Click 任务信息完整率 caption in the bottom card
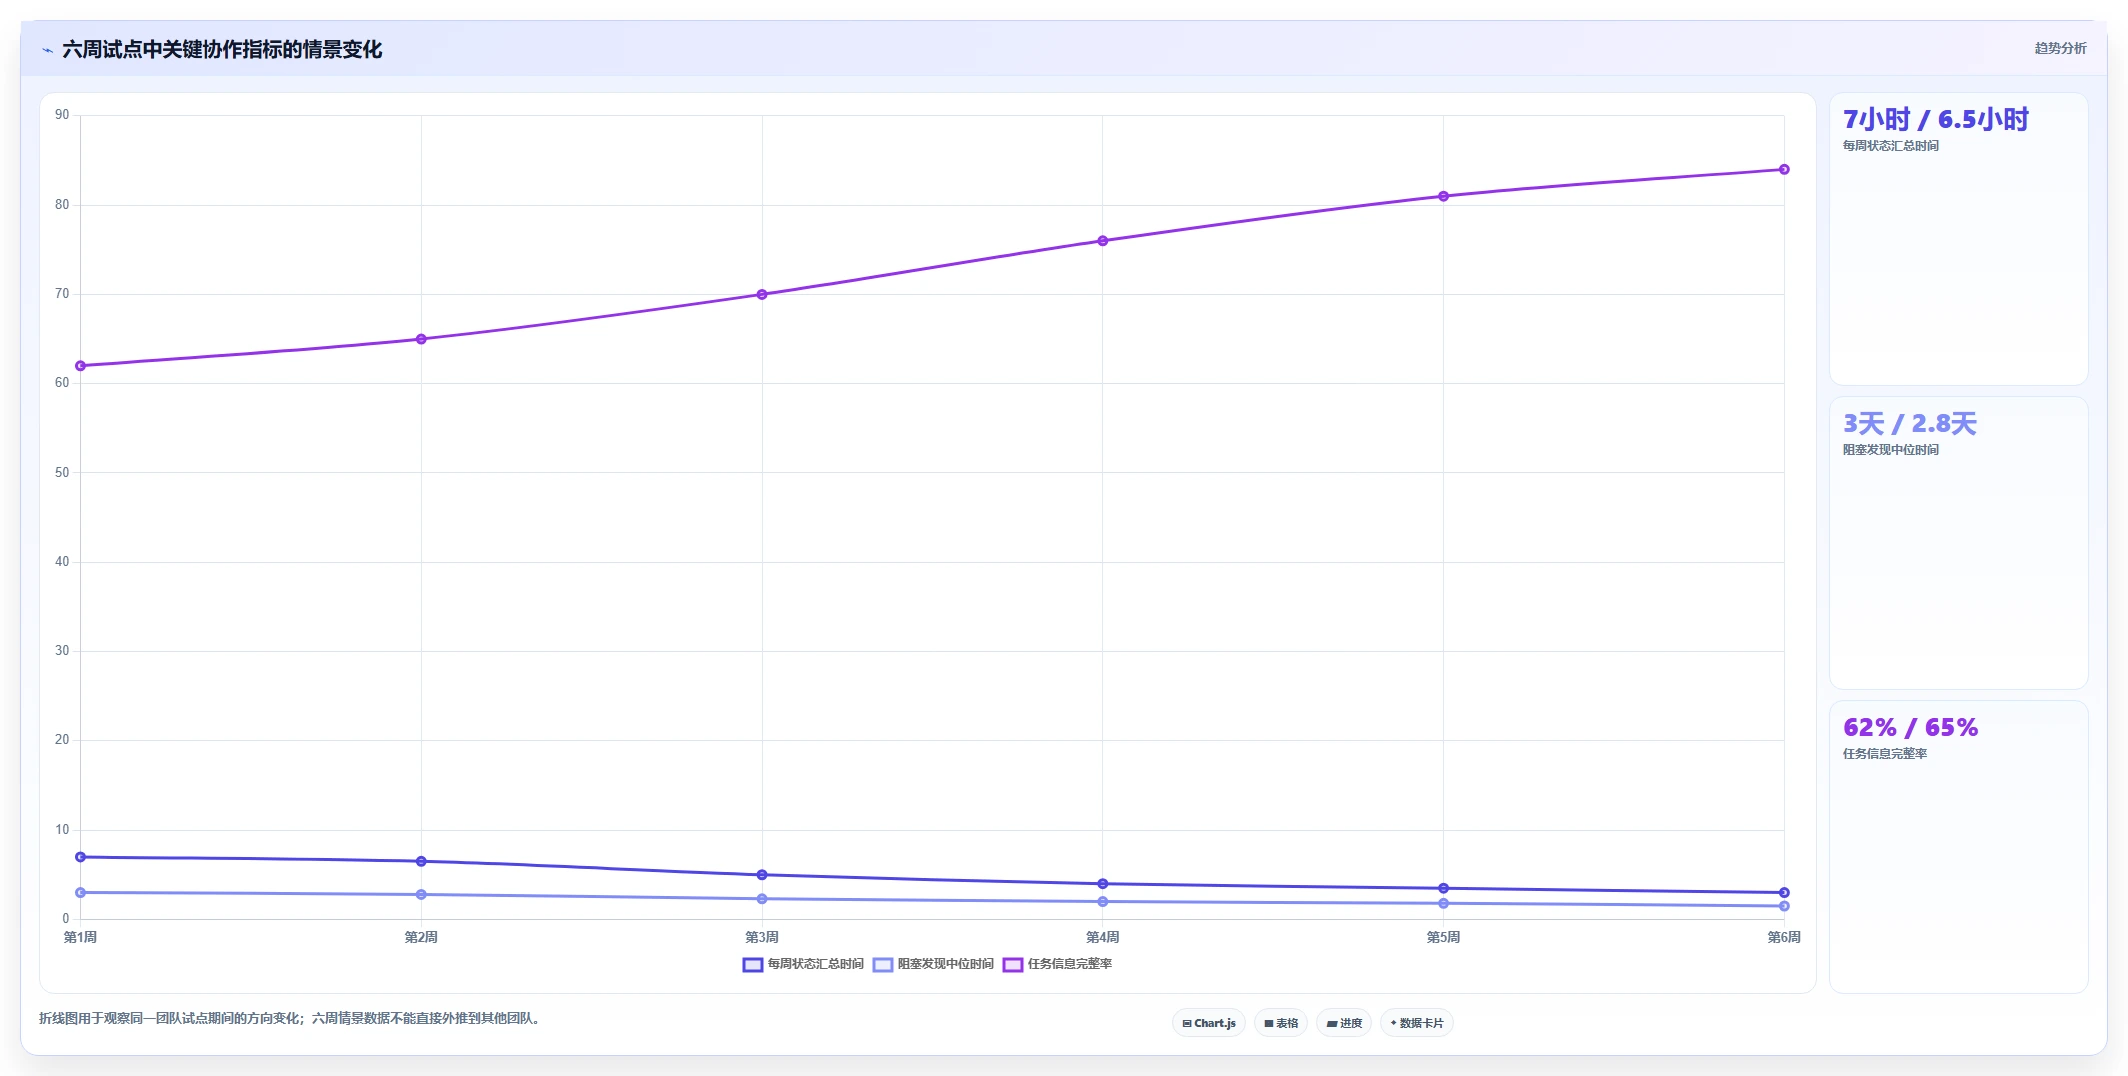2128x1076 pixels. (1884, 754)
